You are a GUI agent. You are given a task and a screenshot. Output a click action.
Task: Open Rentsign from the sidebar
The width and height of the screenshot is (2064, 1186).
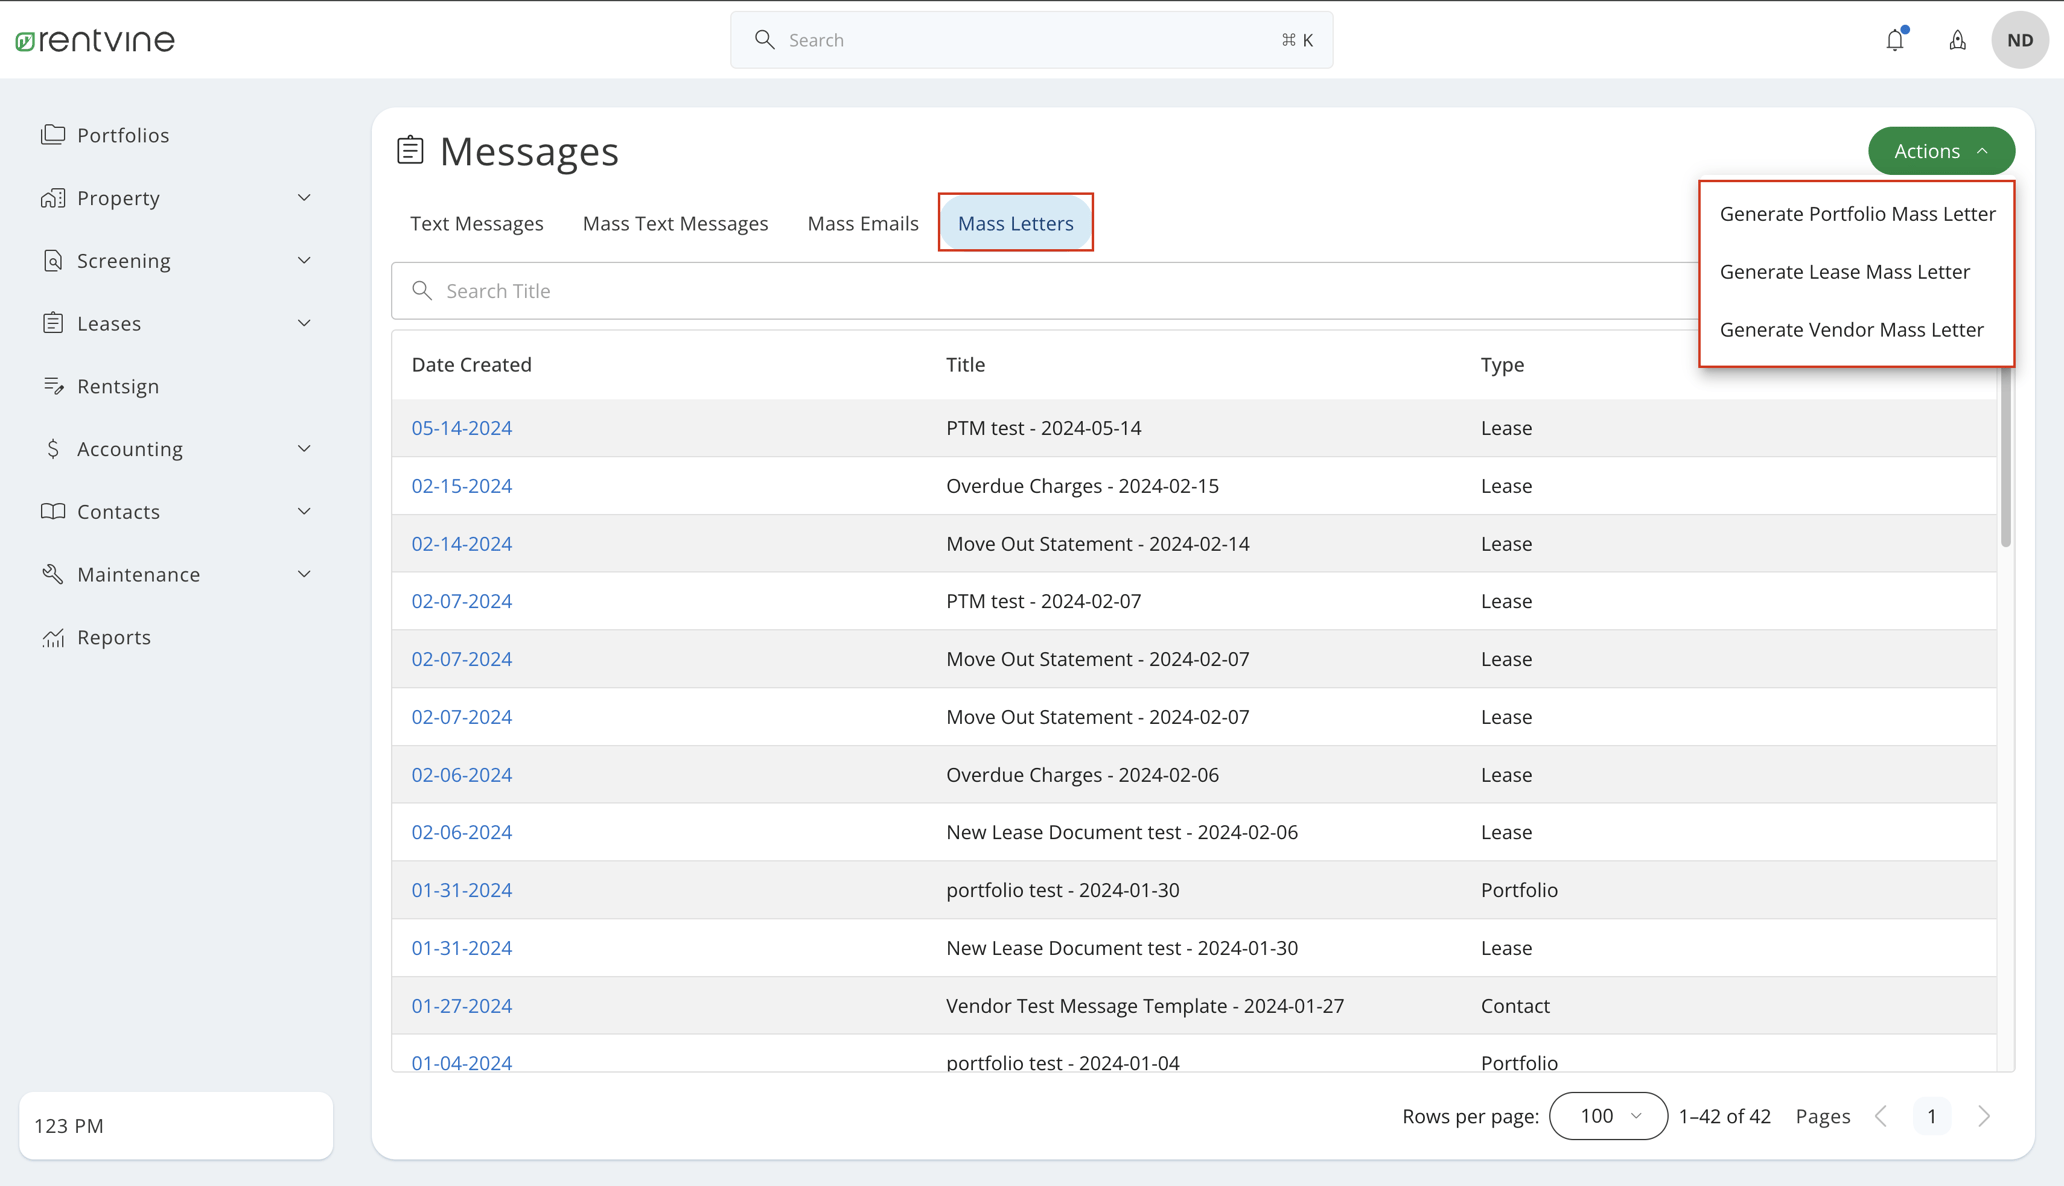pyautogui.click(x=118, y=386)
